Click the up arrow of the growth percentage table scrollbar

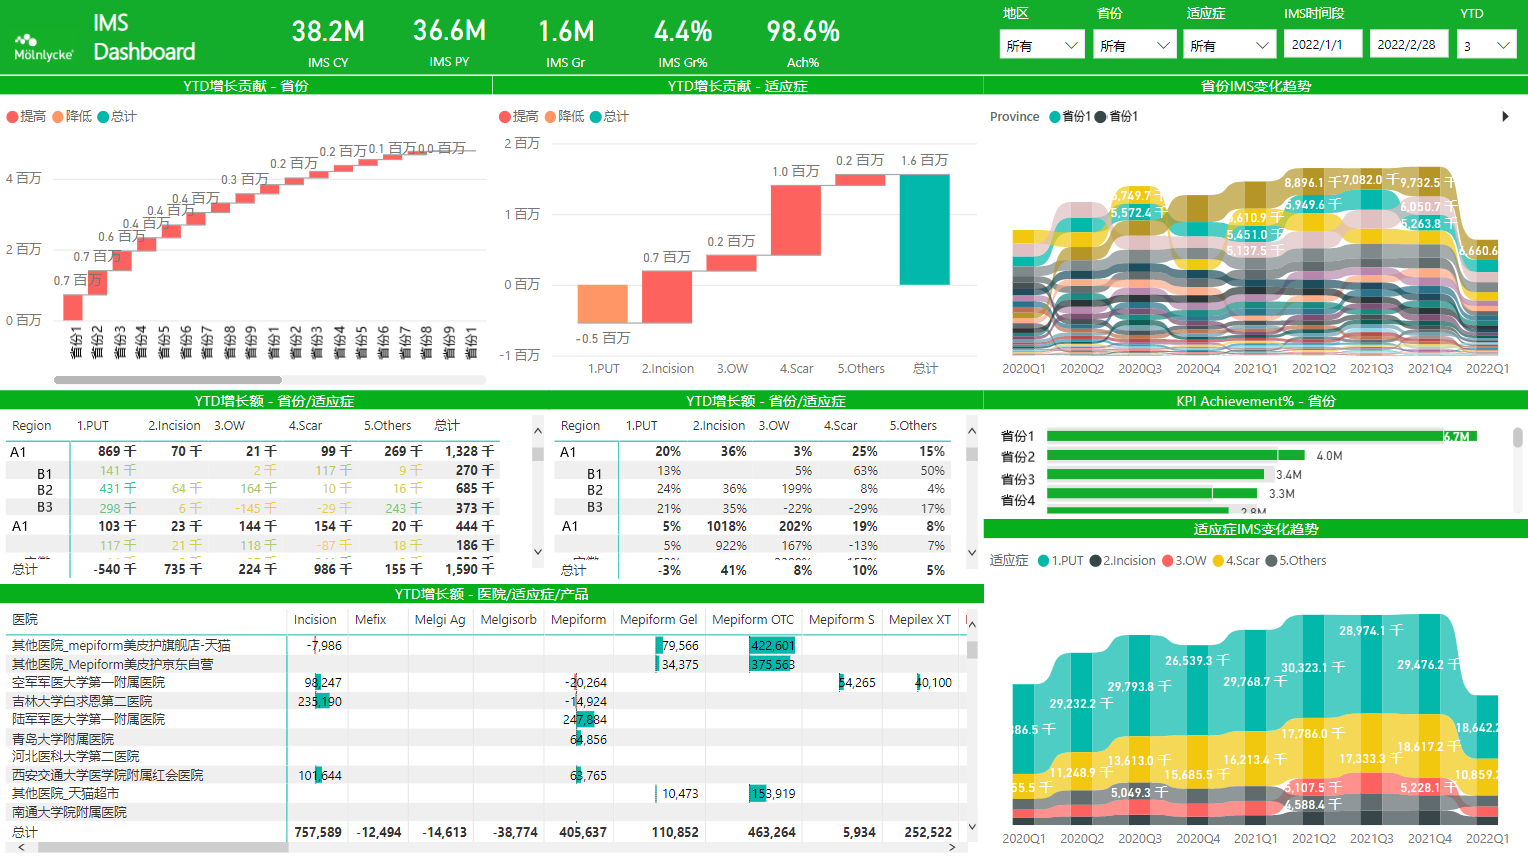pyautogui.click(x=972, y=431)
